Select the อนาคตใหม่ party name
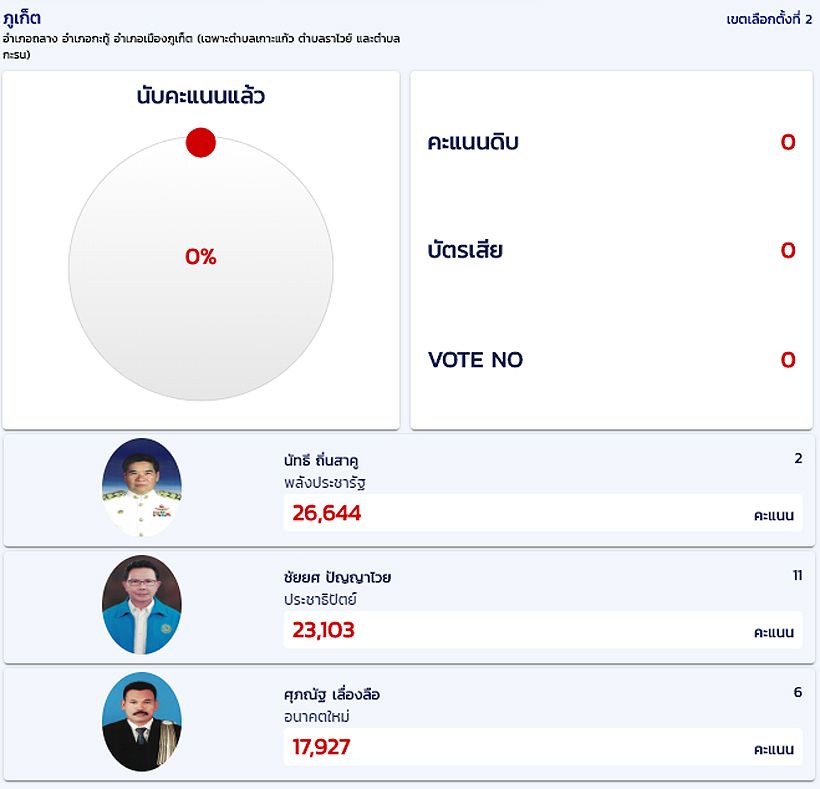820x789 pixels. click(317, 717)
